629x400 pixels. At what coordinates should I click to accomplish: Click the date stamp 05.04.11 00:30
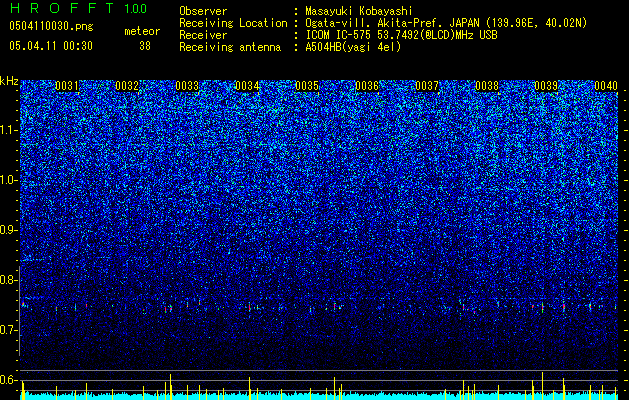click(51, 46)
